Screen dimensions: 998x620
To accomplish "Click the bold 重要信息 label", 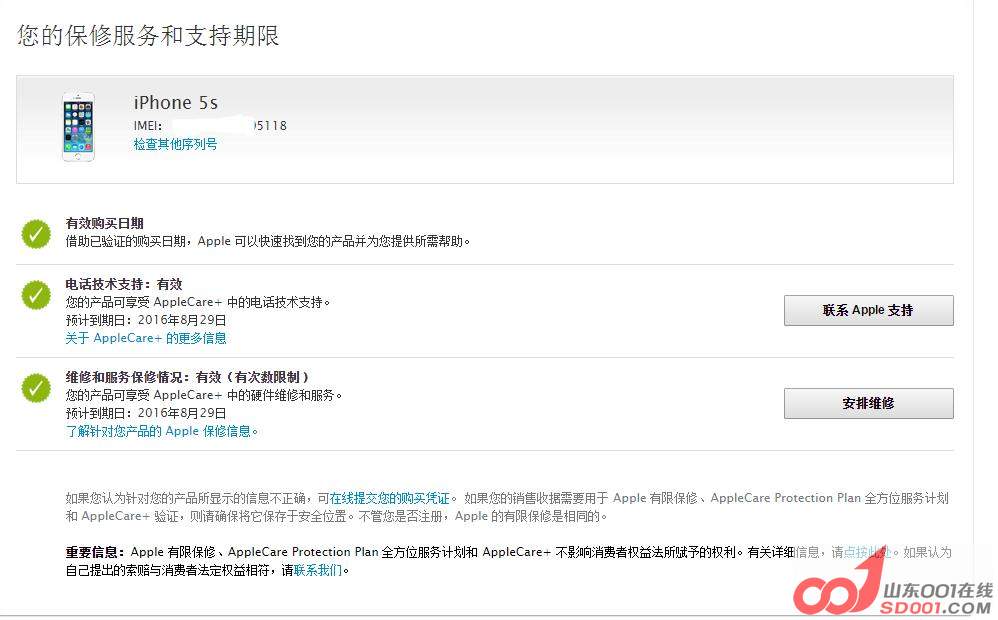I will [95, 552].
